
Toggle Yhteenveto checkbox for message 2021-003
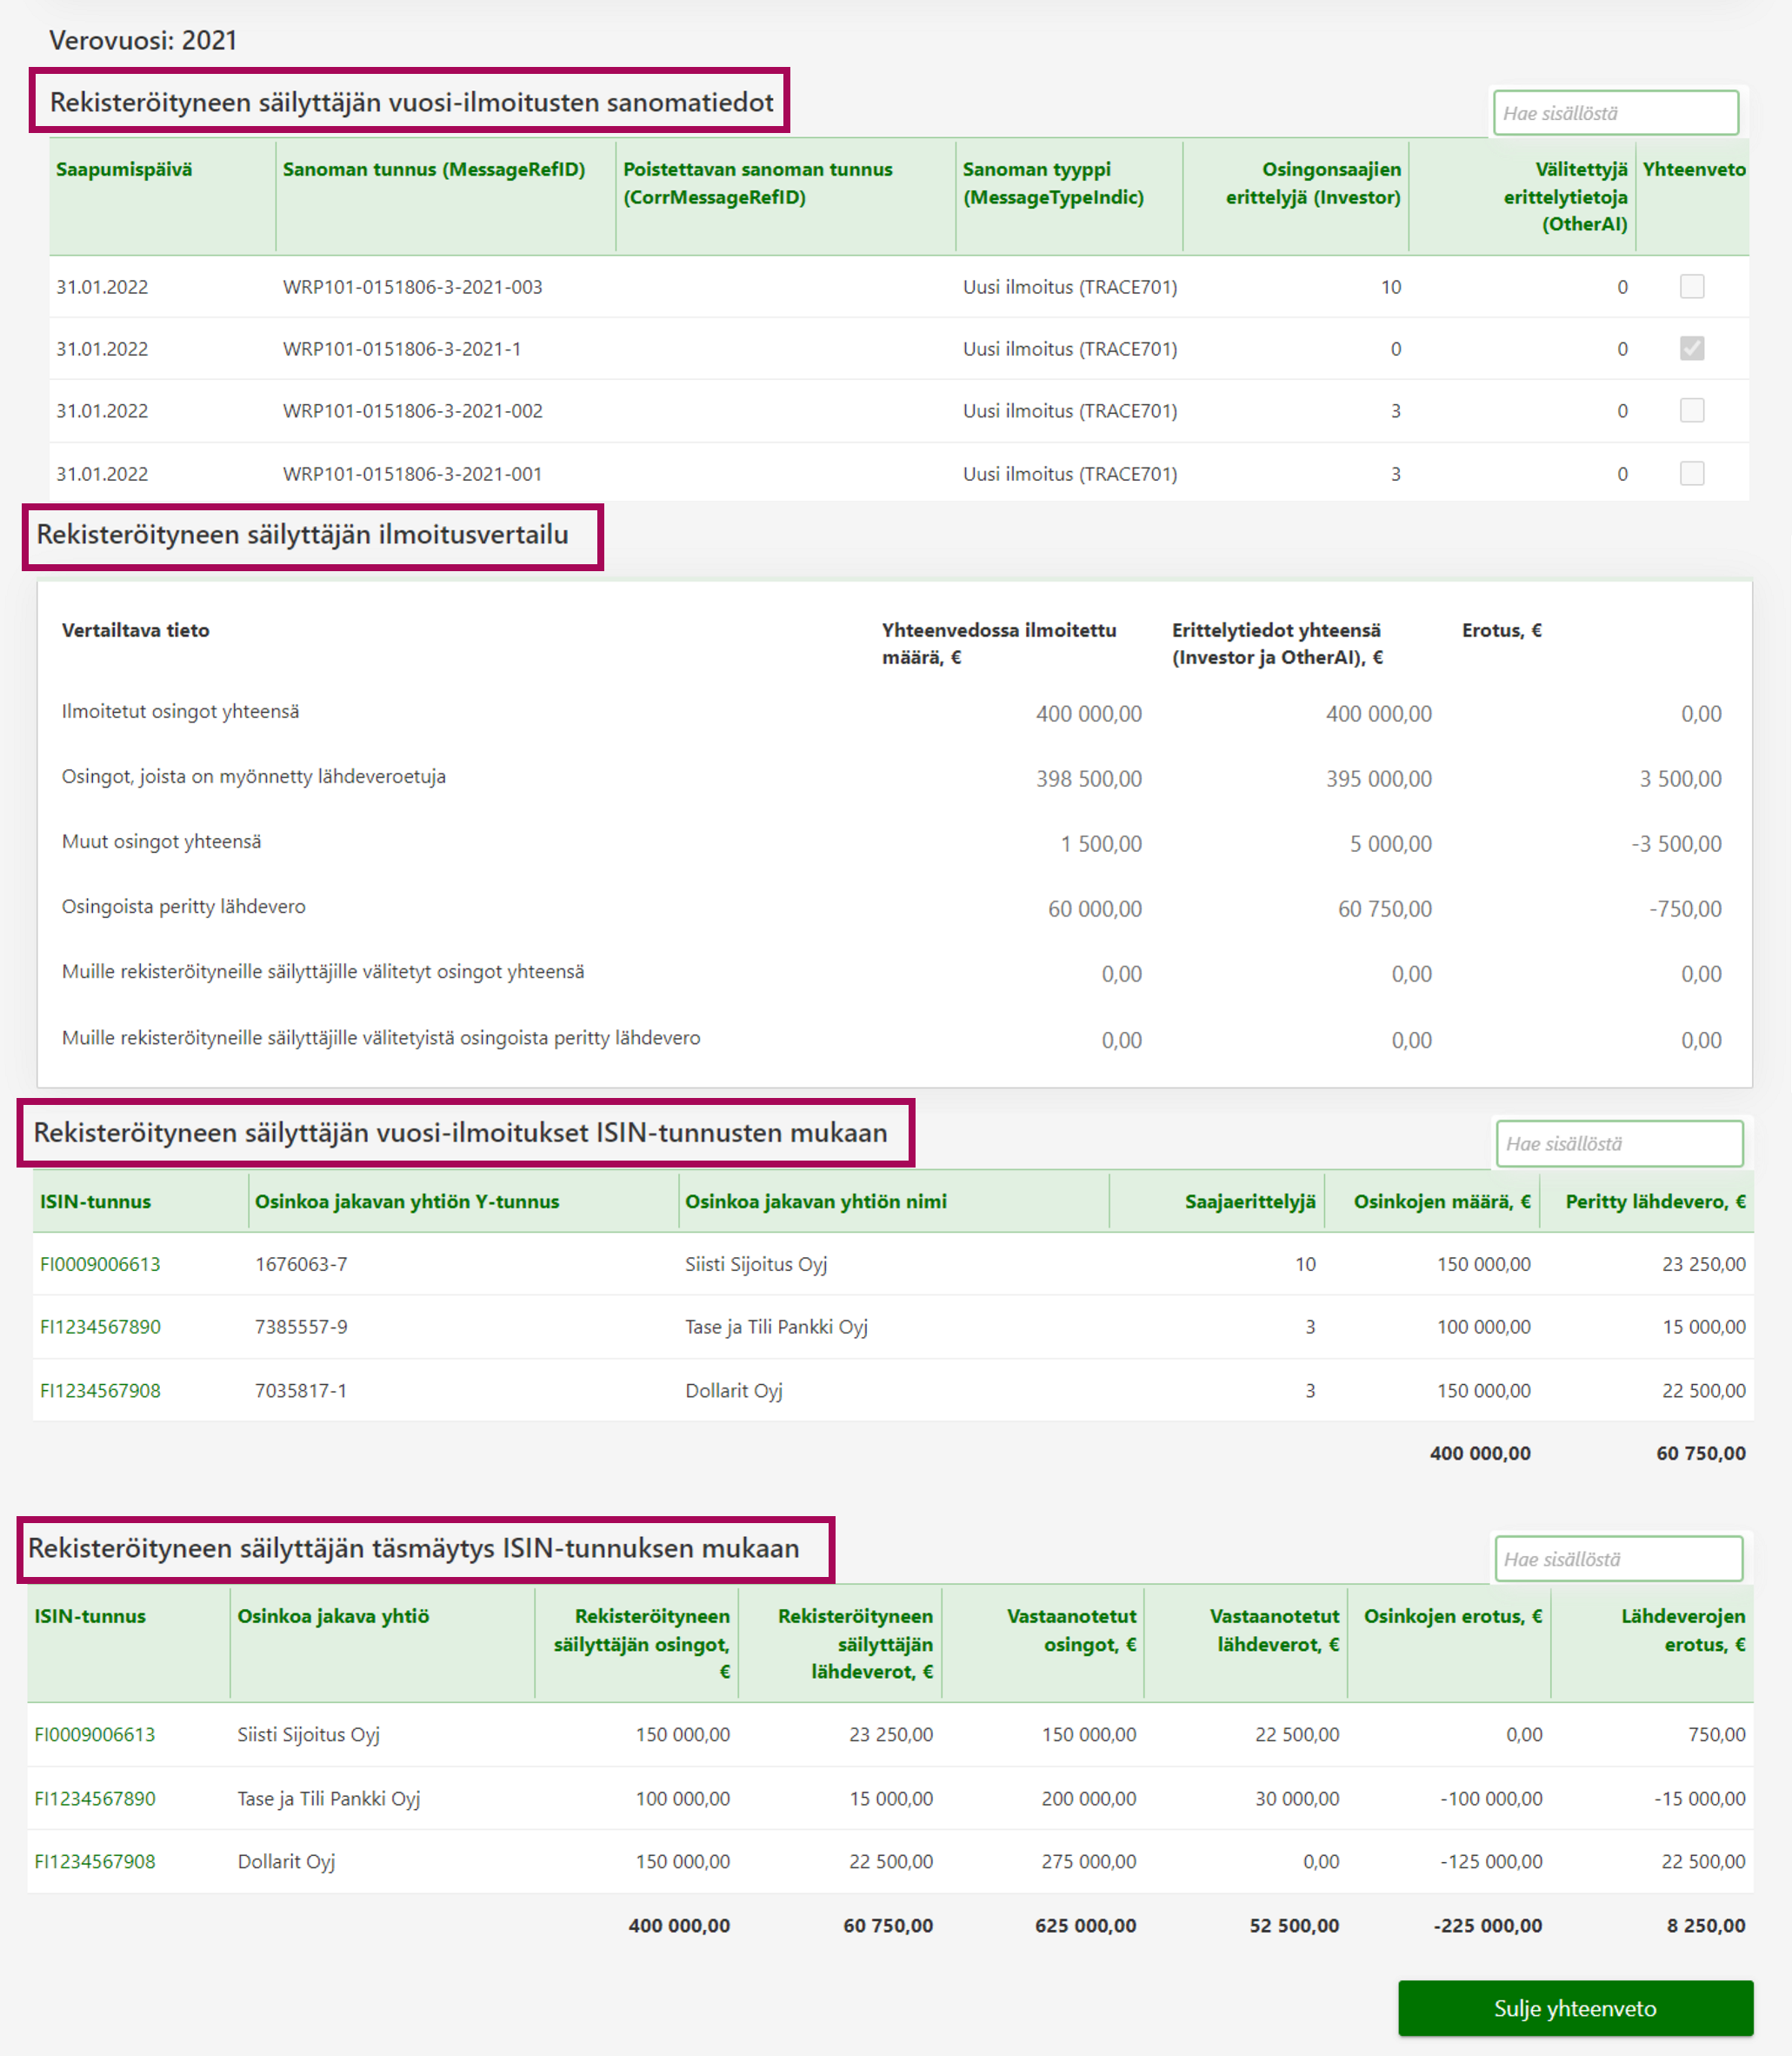click(x=1691, y=287)
